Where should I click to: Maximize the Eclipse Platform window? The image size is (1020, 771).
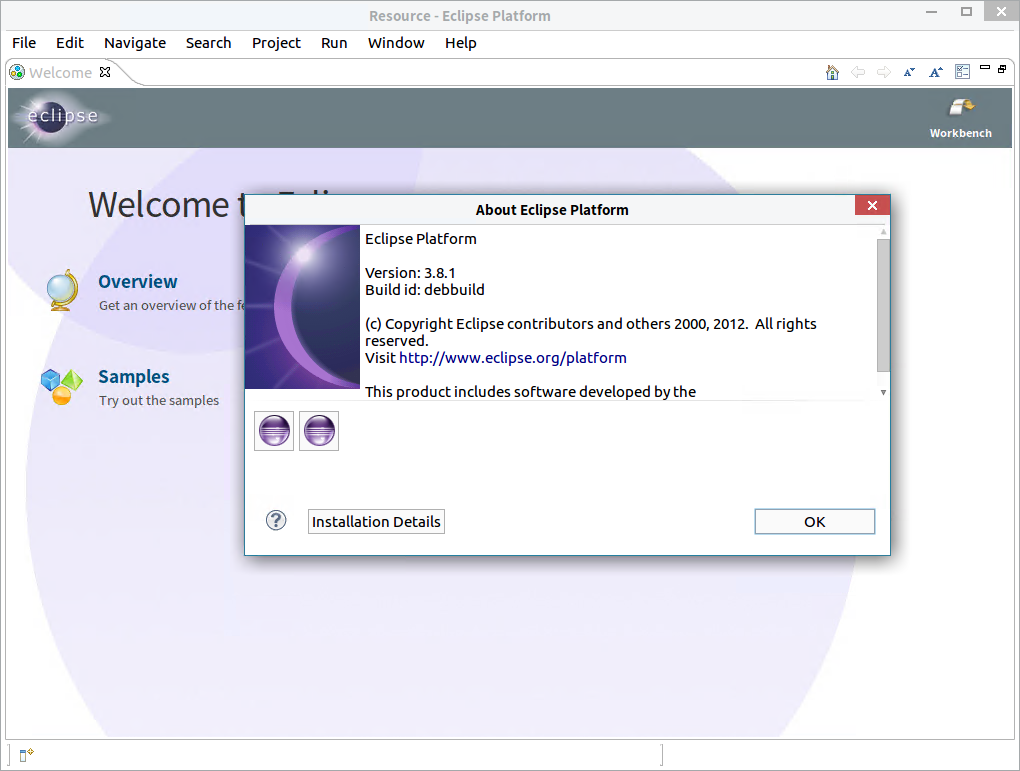966,12
